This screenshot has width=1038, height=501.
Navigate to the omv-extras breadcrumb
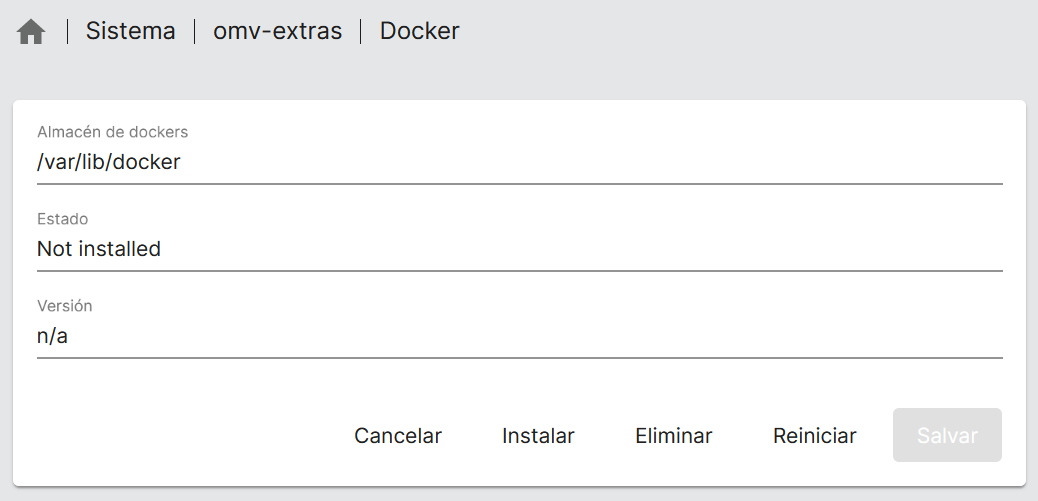point(277,31)
